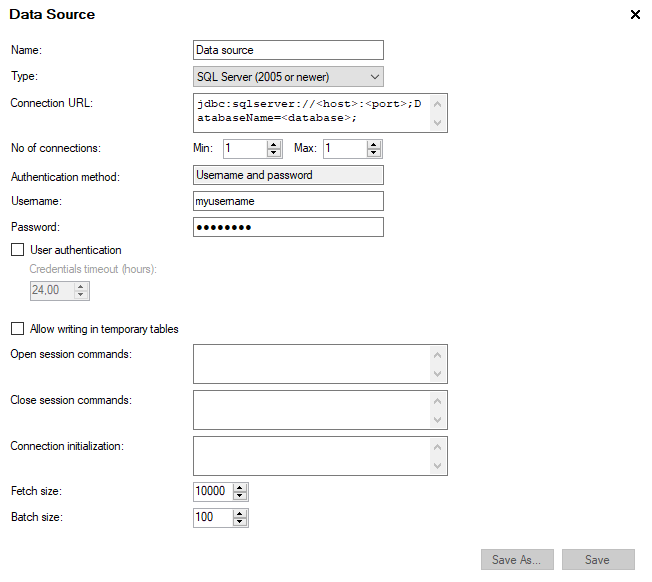Increase the Batch size value
Screen dimensions: 652x582
point(239,513)
